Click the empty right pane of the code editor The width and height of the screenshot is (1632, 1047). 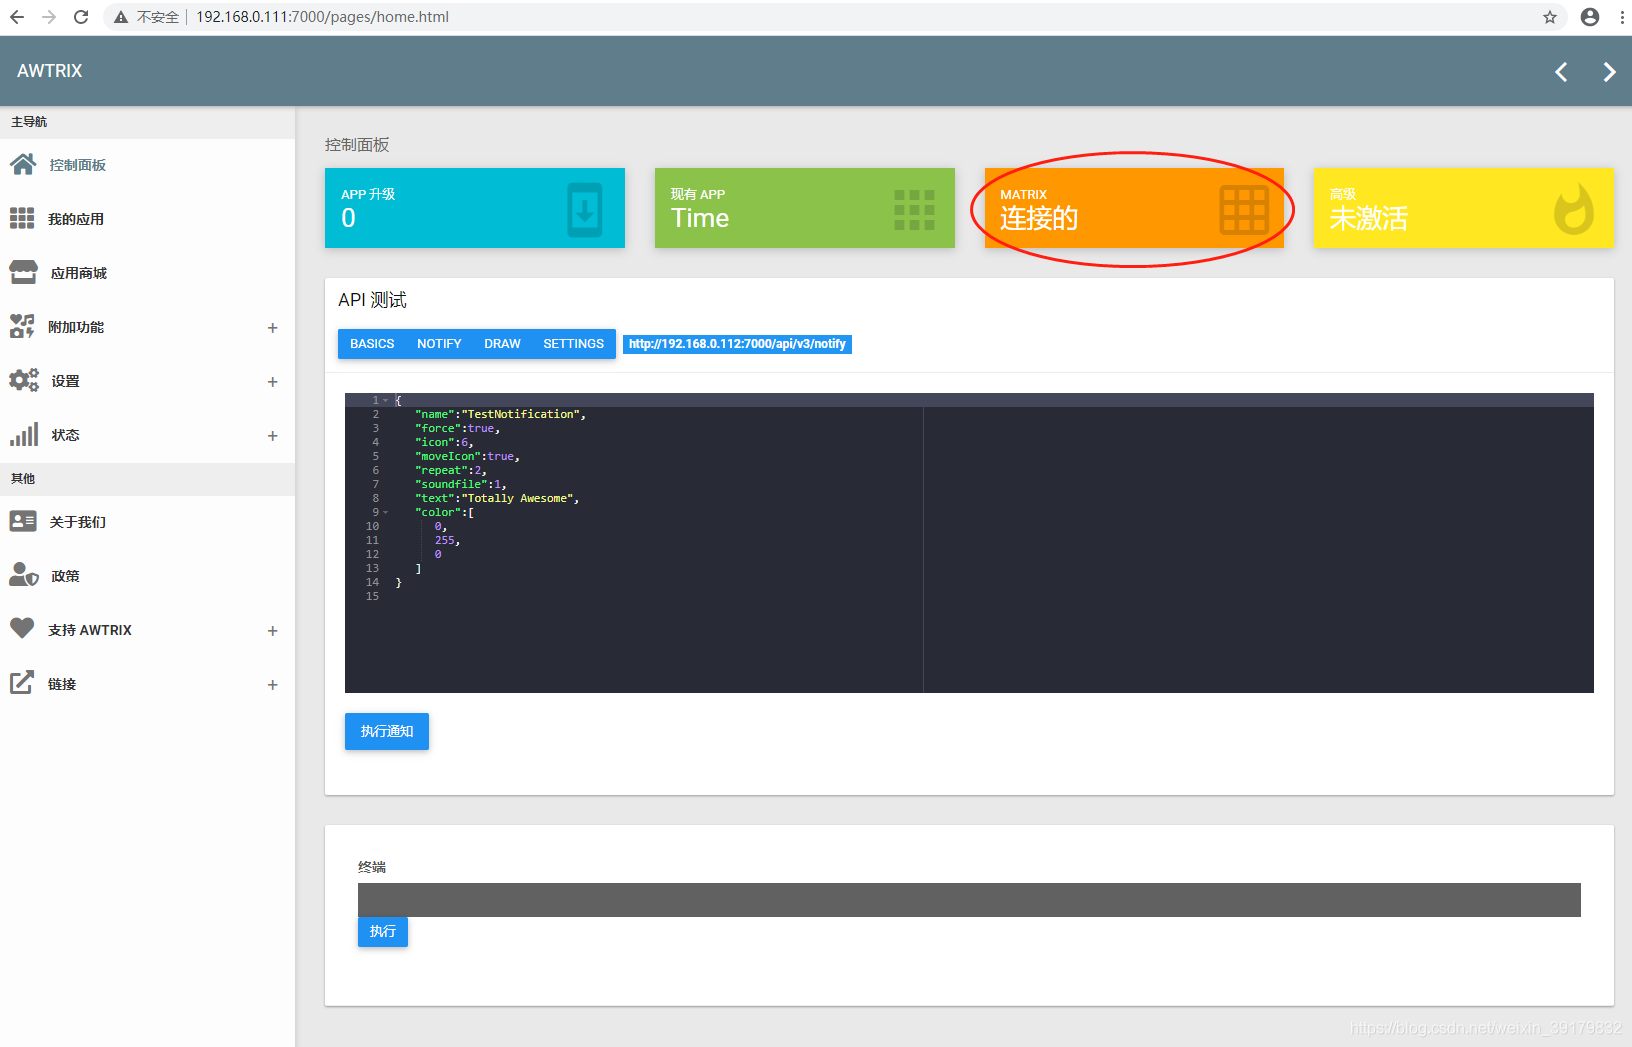point(1258,550)
